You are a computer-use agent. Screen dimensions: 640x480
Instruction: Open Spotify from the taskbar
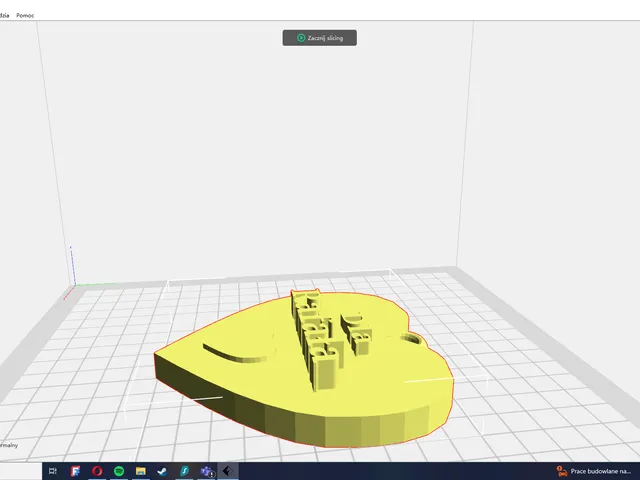coord(119,471)
